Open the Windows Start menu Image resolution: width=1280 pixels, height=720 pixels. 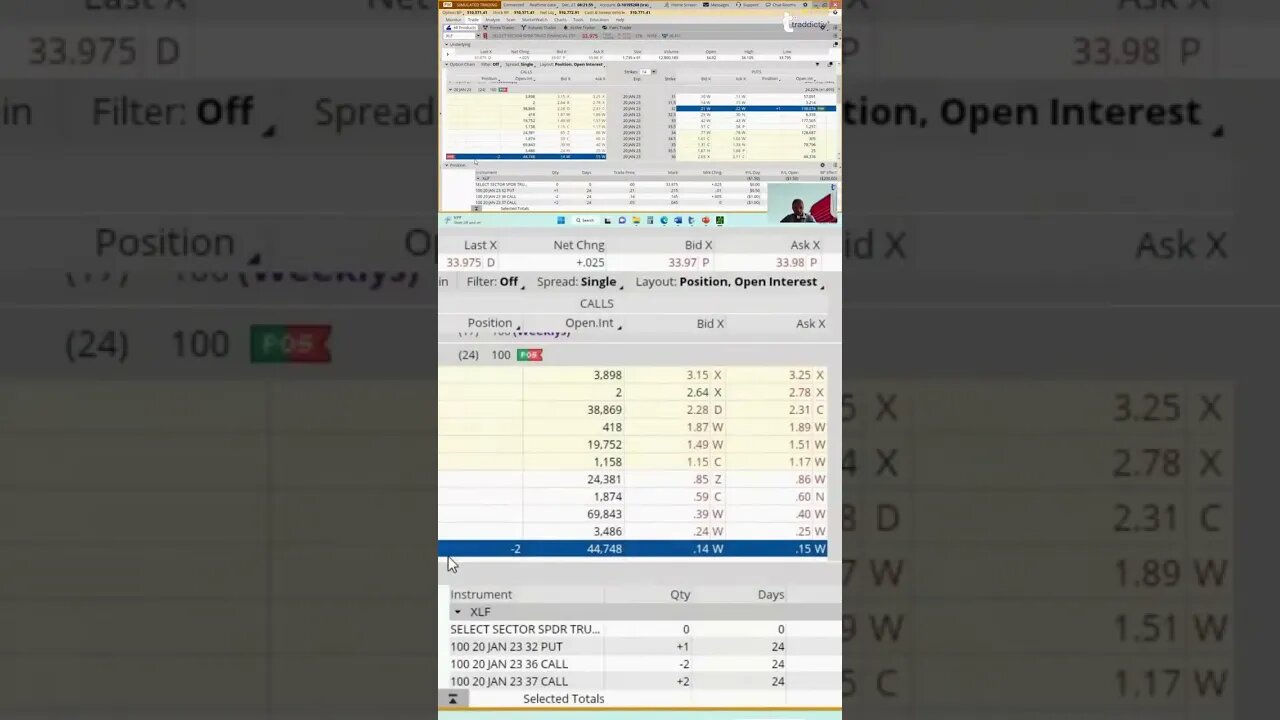click(x=561, y=220)
